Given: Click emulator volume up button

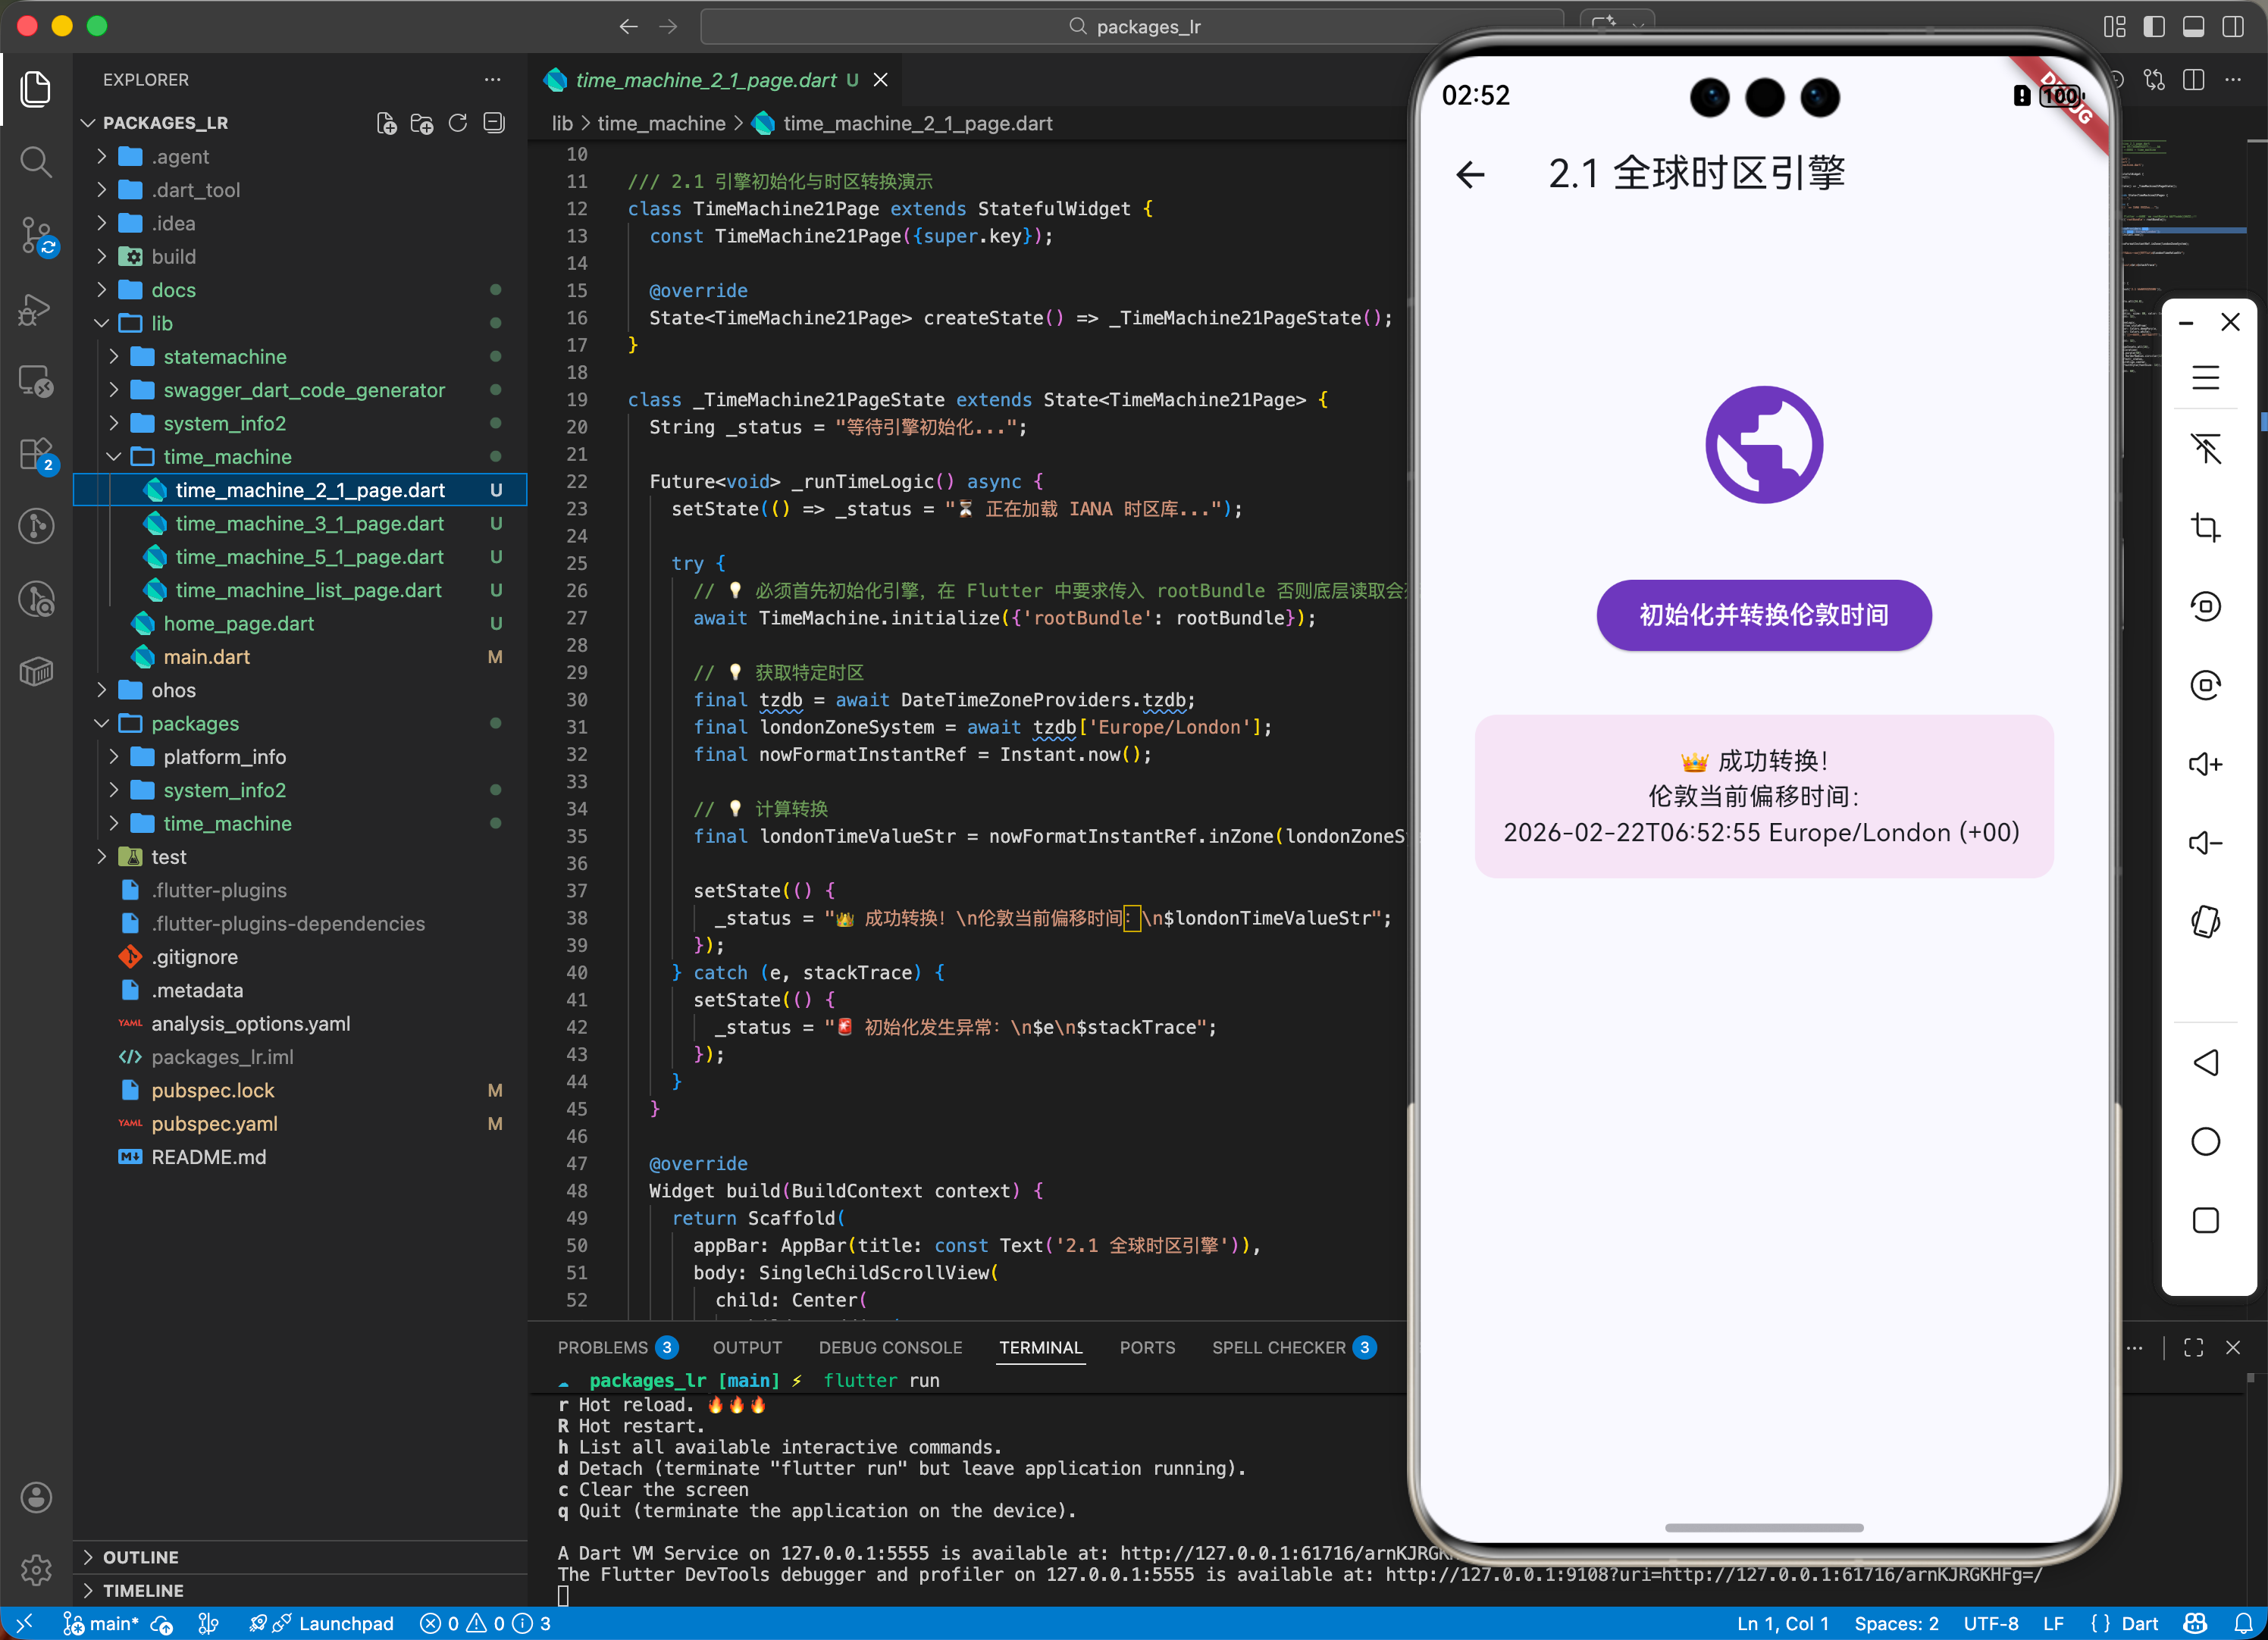Looking at the screenshot, I should pyautogui.click(x=2205, y=764).
